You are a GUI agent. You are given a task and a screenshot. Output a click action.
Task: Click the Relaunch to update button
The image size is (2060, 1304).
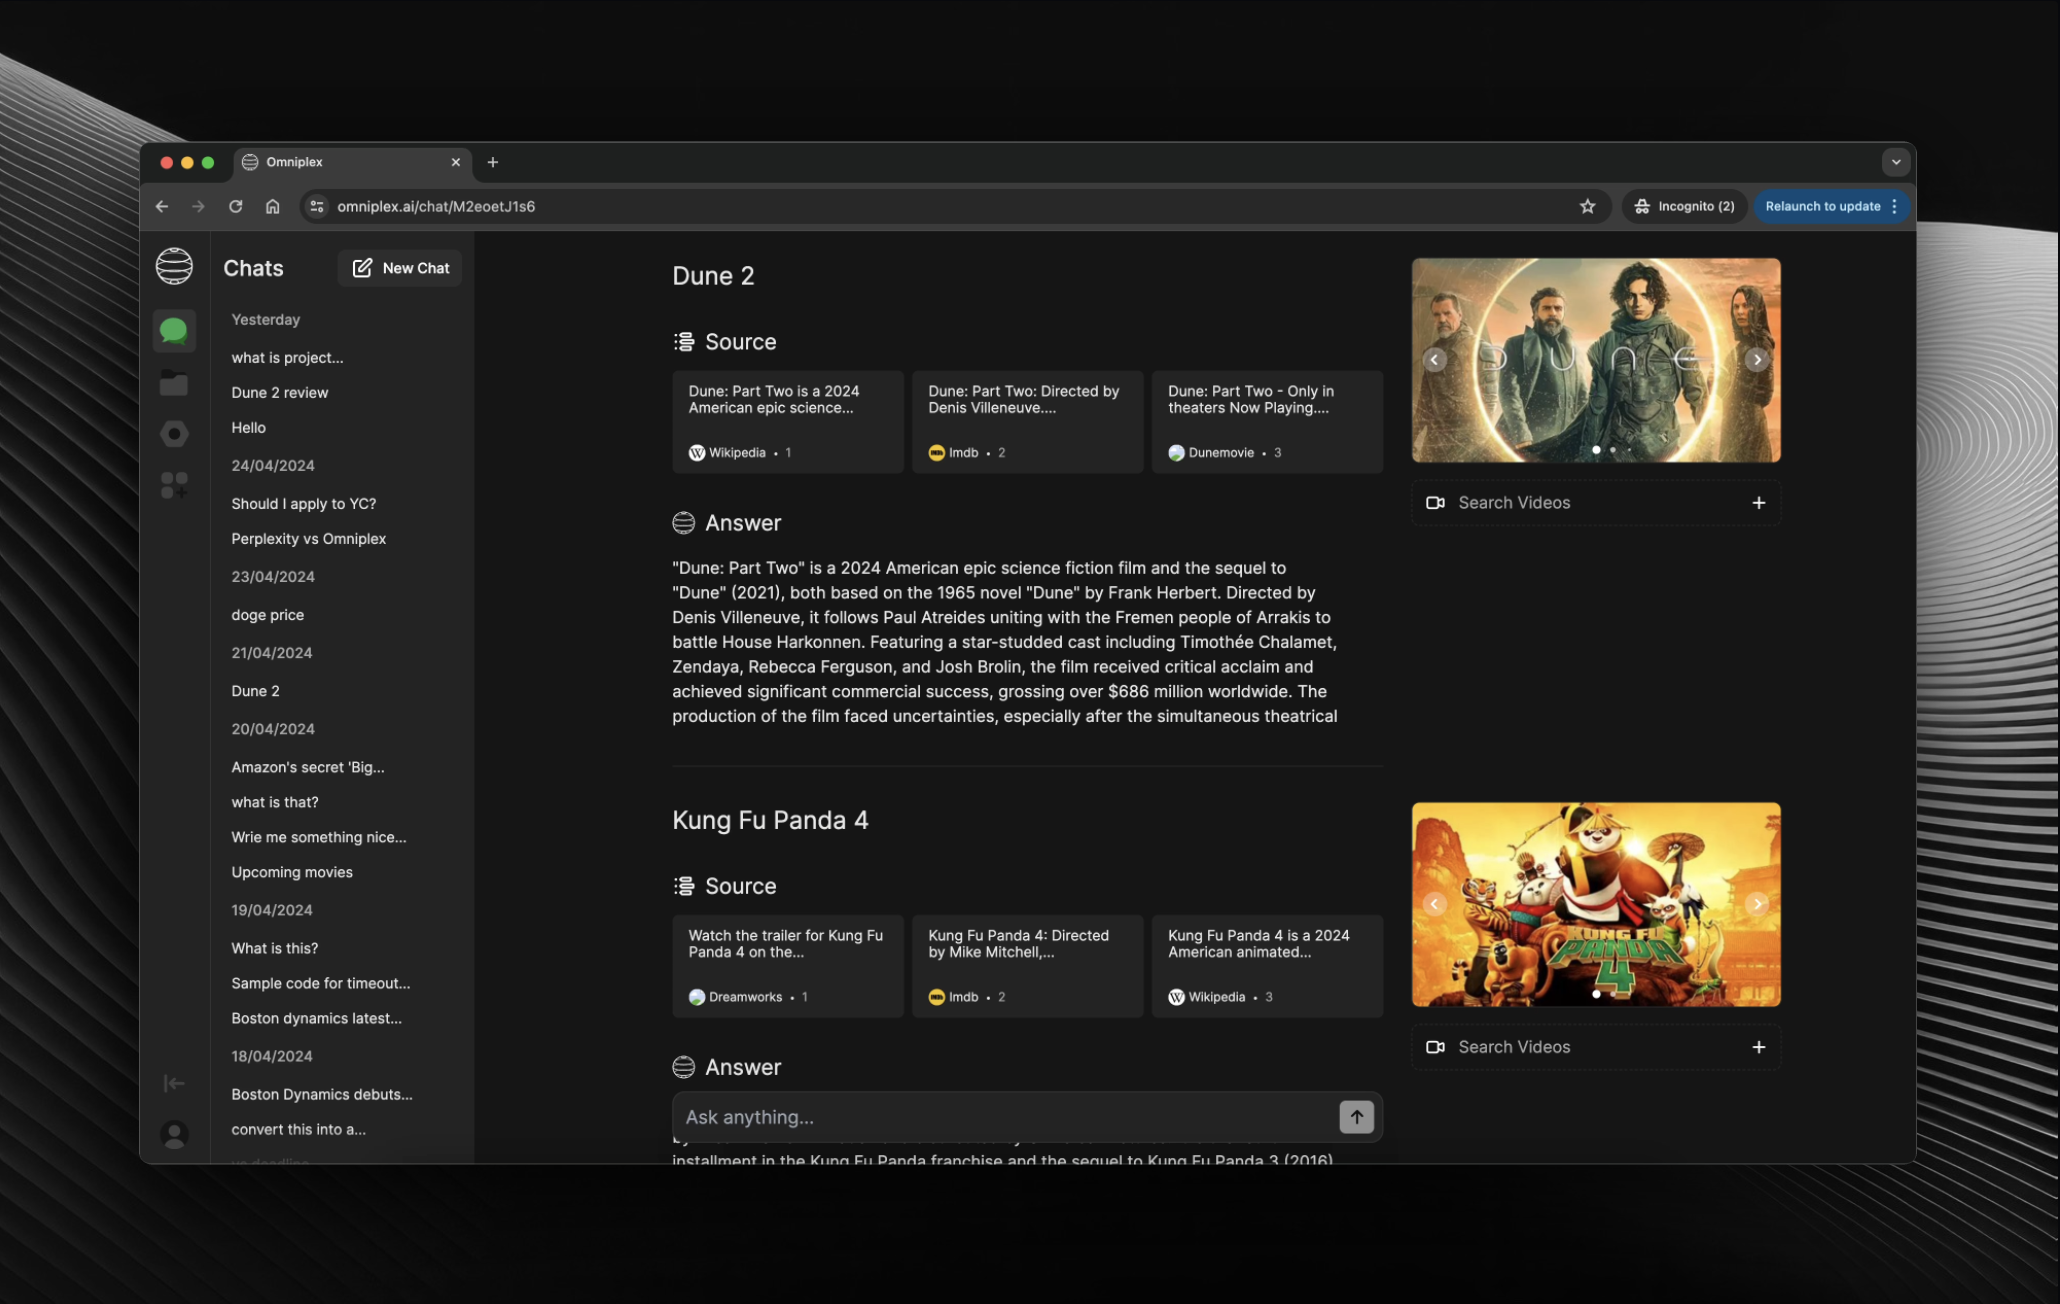[1825, 206]
